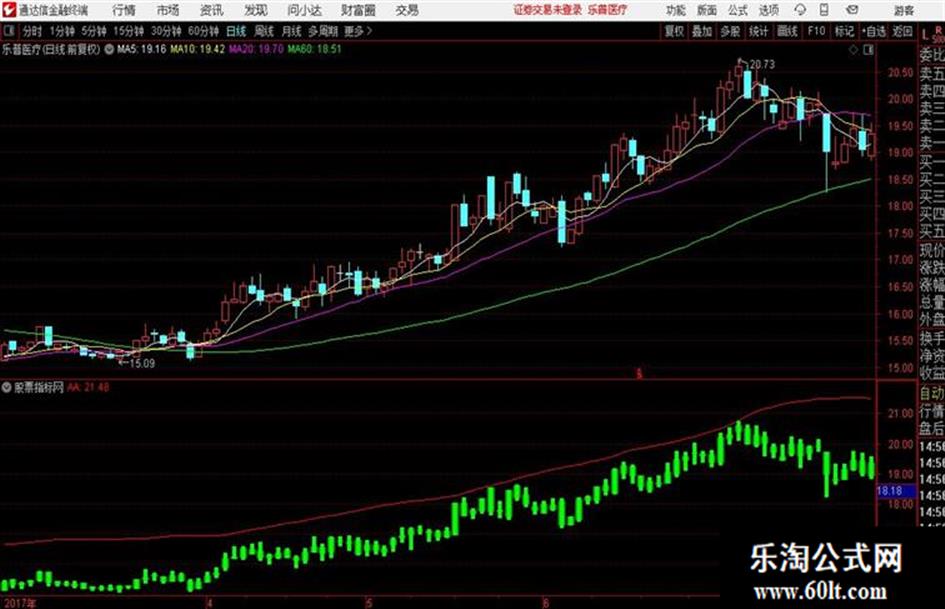The width and height of the screenshot is (945, 609).
Task: Open the 行情 menu
Action: coord(124,10)
